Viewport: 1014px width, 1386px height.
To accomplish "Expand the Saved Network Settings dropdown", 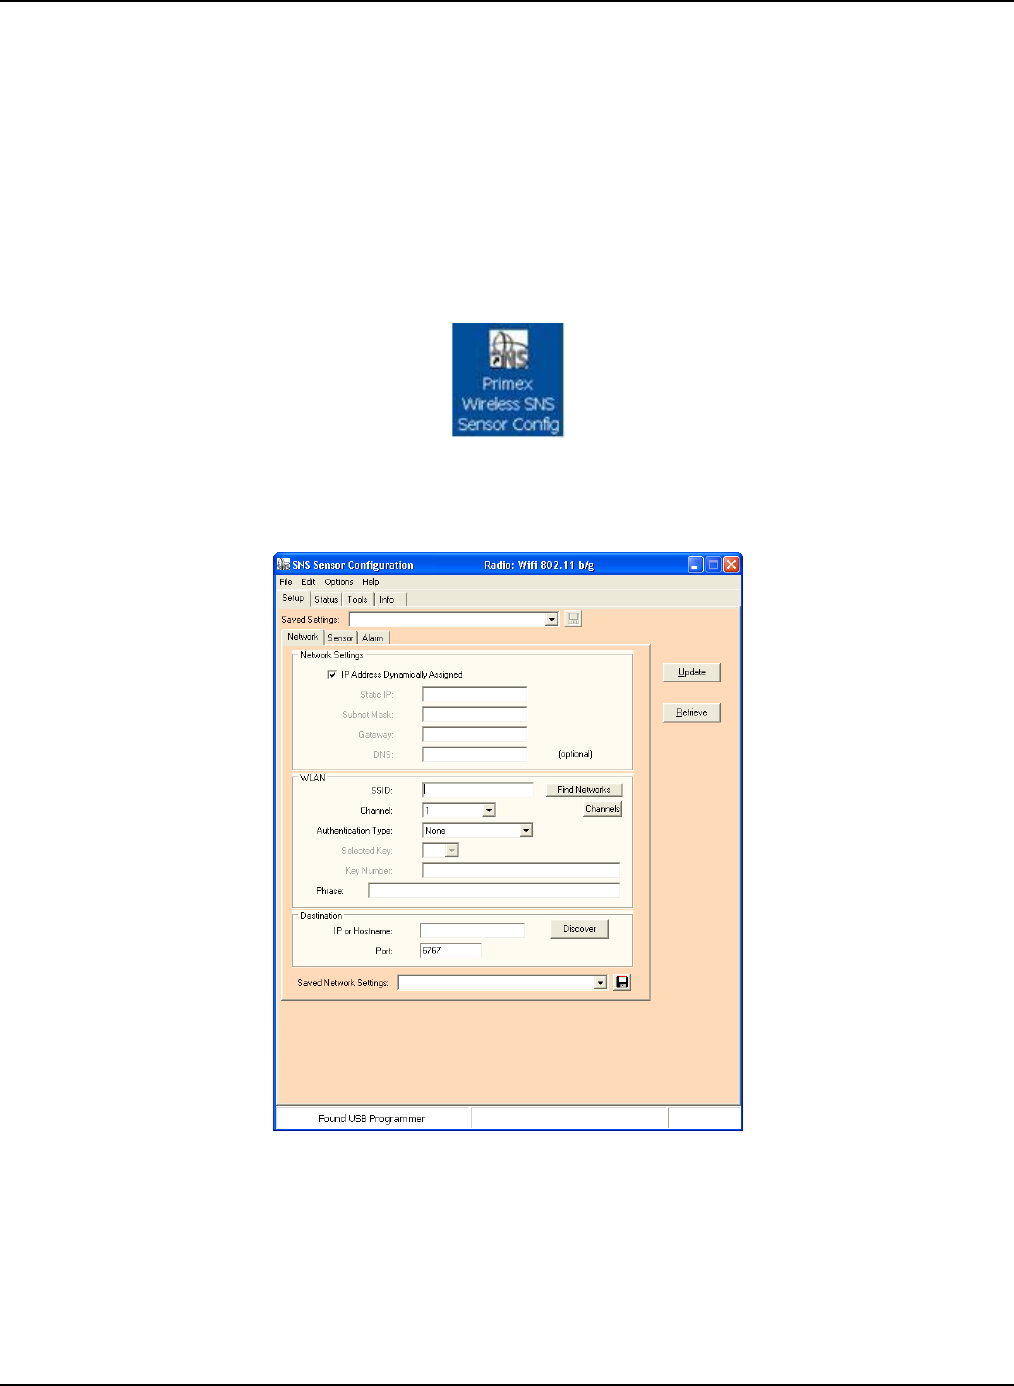I will 600,983.
